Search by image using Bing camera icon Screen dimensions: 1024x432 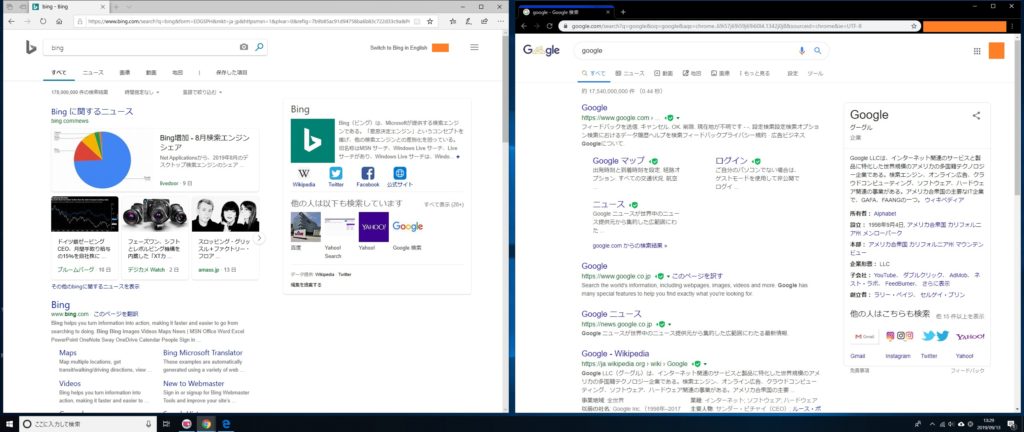[x=244, y=47]
